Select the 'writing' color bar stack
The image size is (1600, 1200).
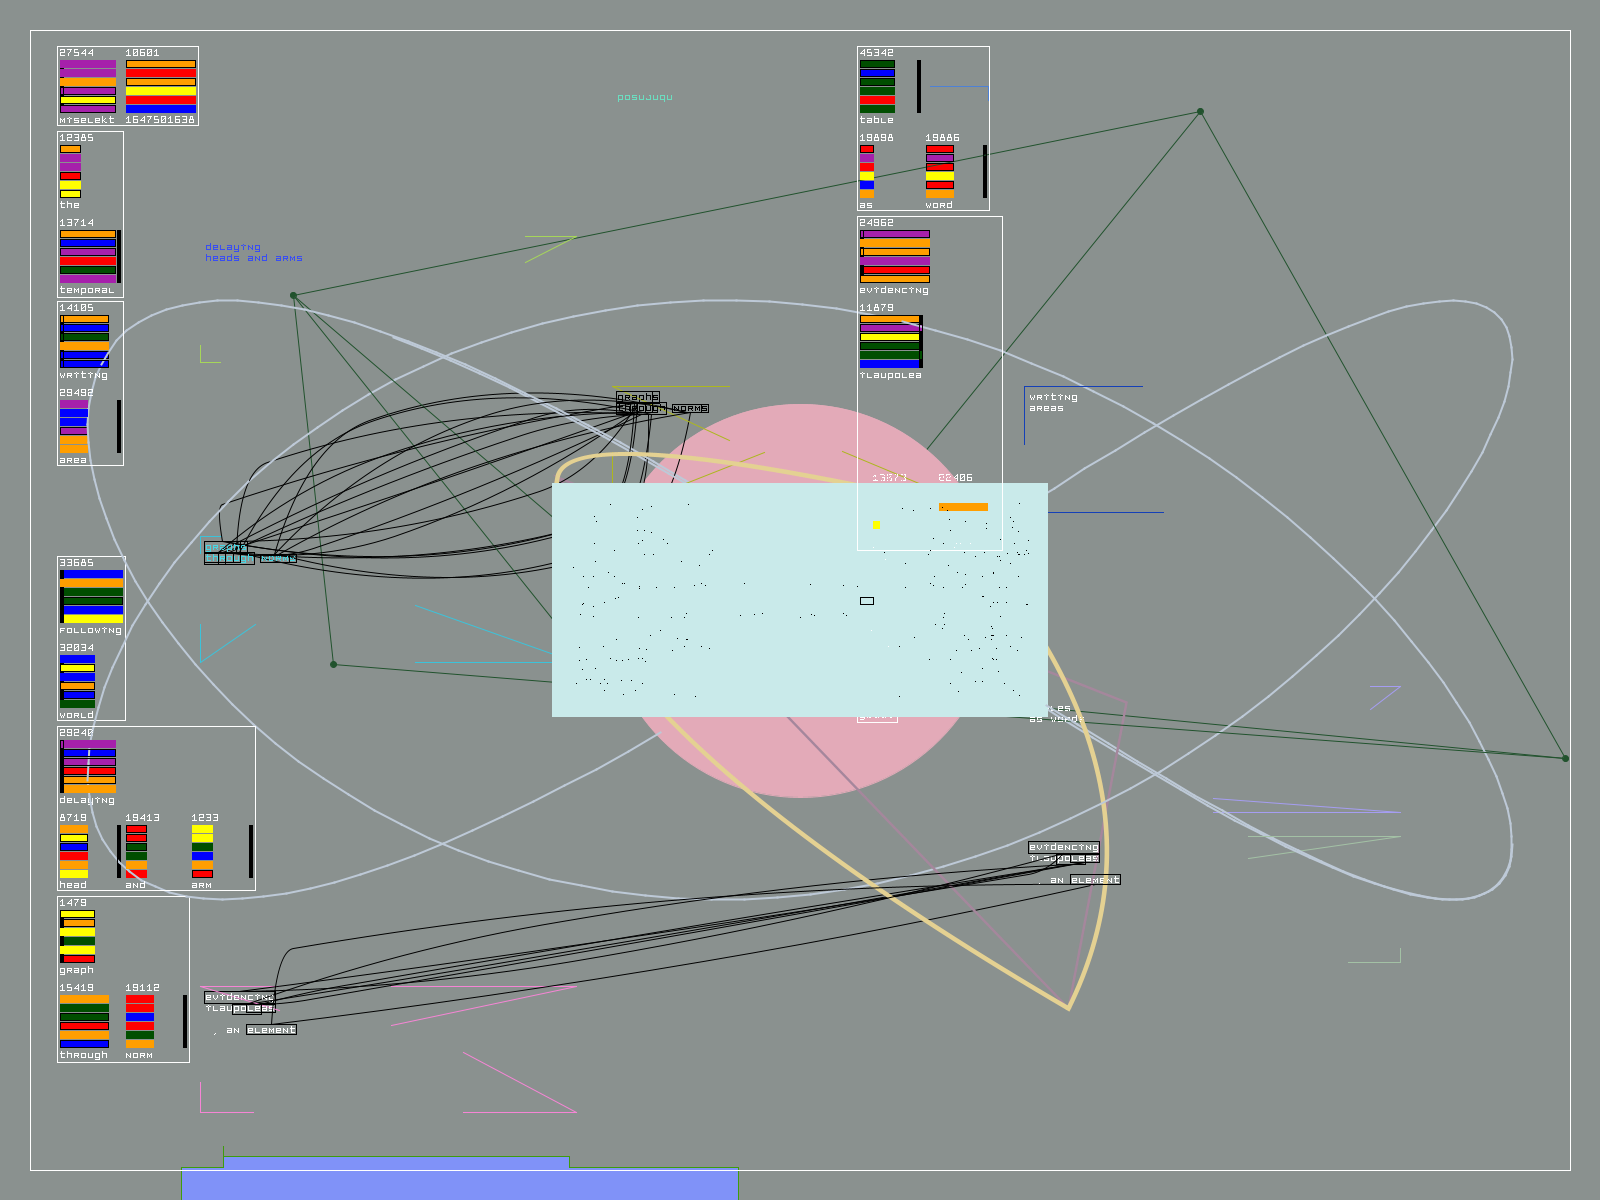pyautogui.click(x=84, y=341)
